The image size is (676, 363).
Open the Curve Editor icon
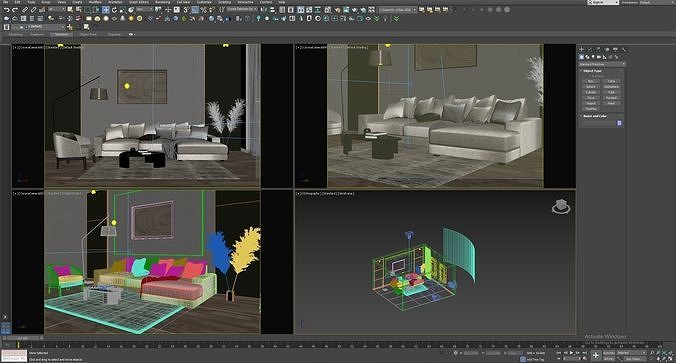pos(309,9)
